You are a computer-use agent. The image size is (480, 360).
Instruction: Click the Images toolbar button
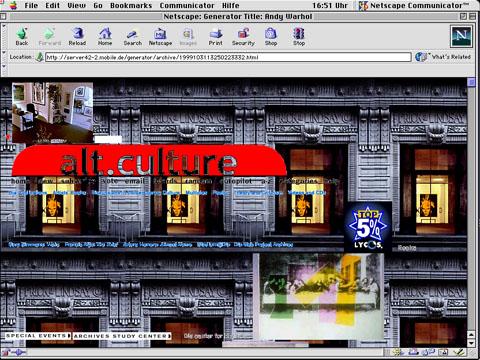pos(188,36)
